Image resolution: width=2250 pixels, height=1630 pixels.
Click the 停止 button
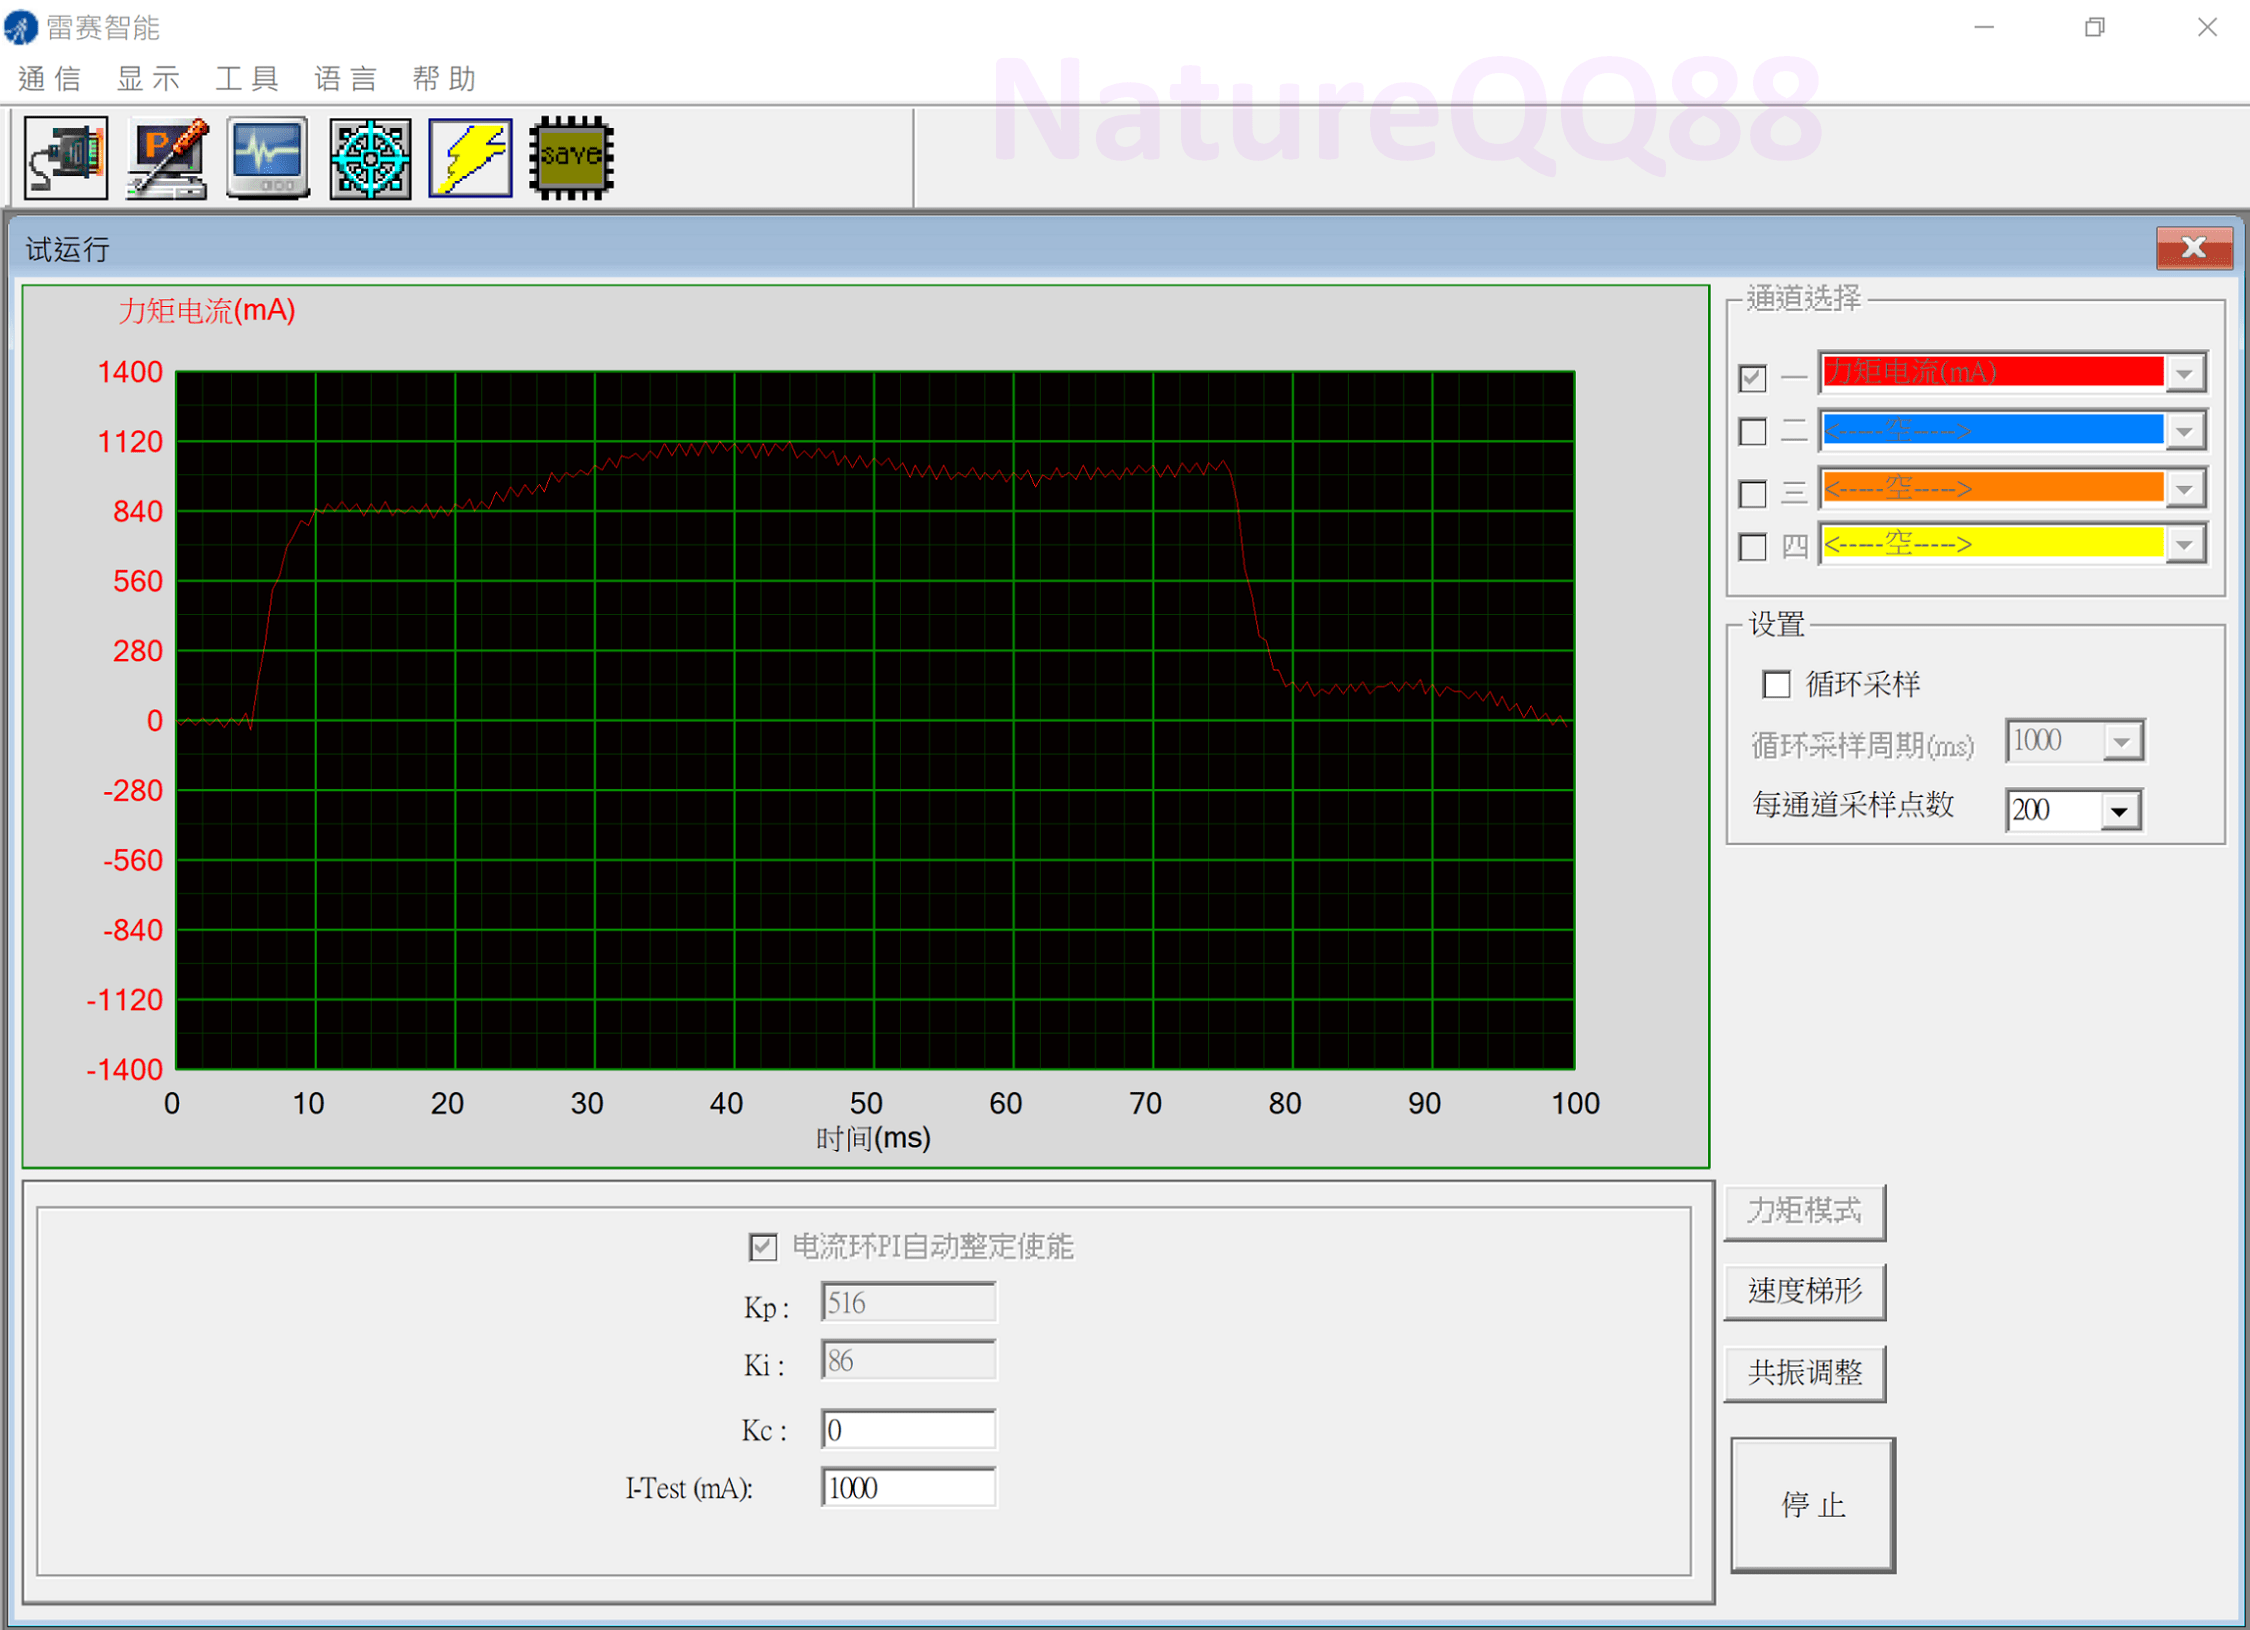click(x=1812, y=1504)
